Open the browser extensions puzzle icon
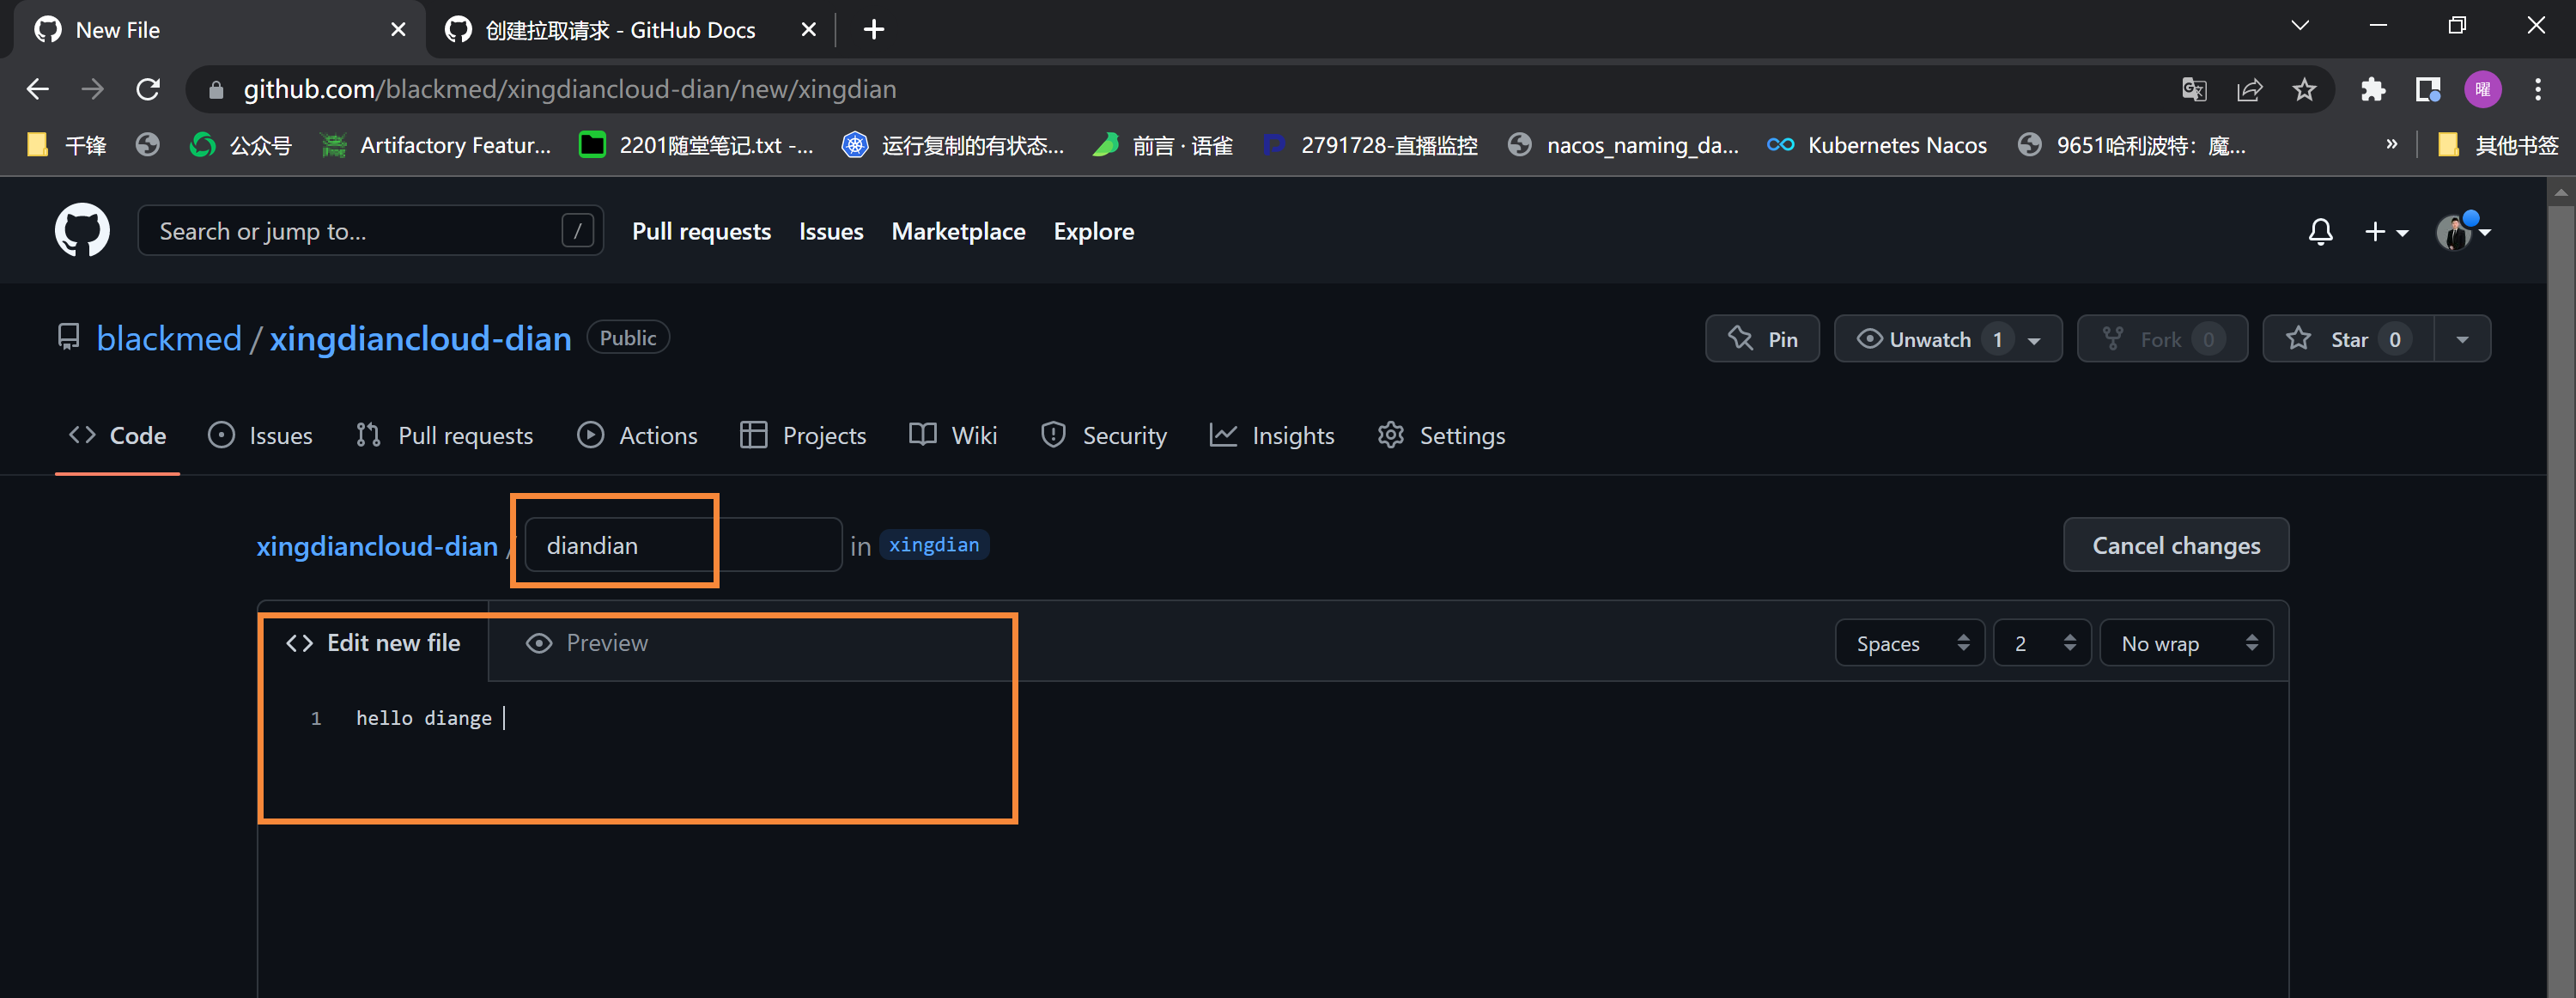This screenshot has height=998, width=2576. (2373, 89)
